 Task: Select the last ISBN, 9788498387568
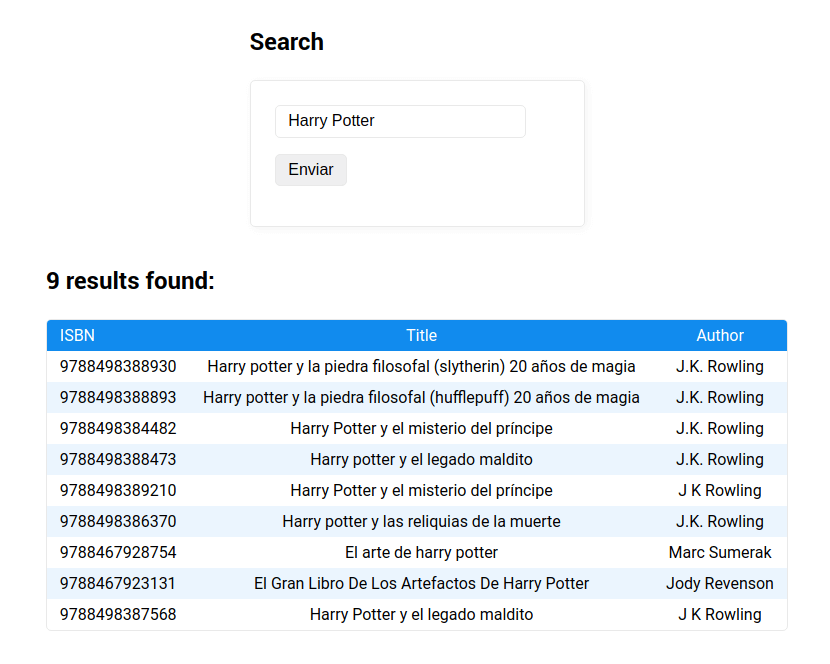pos(118,614)
